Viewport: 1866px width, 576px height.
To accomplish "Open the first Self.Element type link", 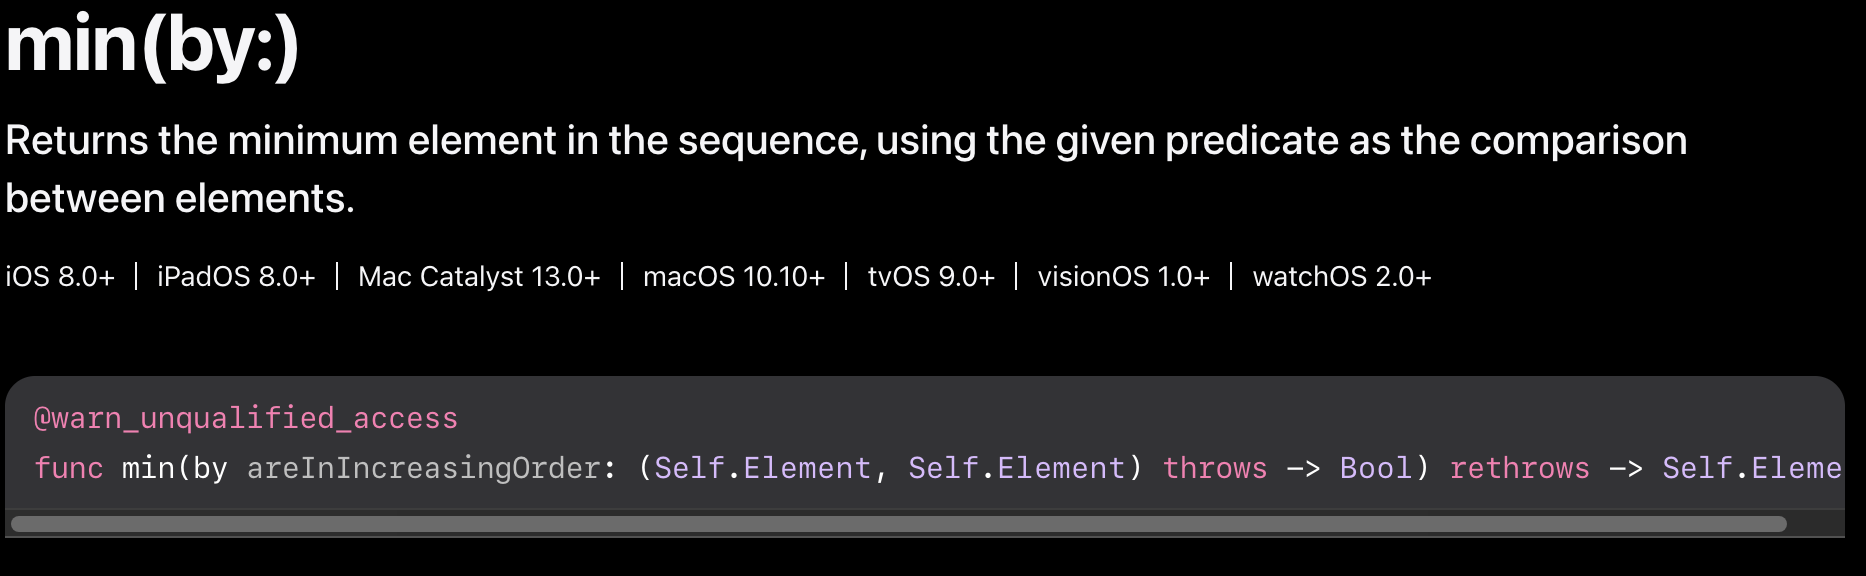I will (x=763, y=468).
